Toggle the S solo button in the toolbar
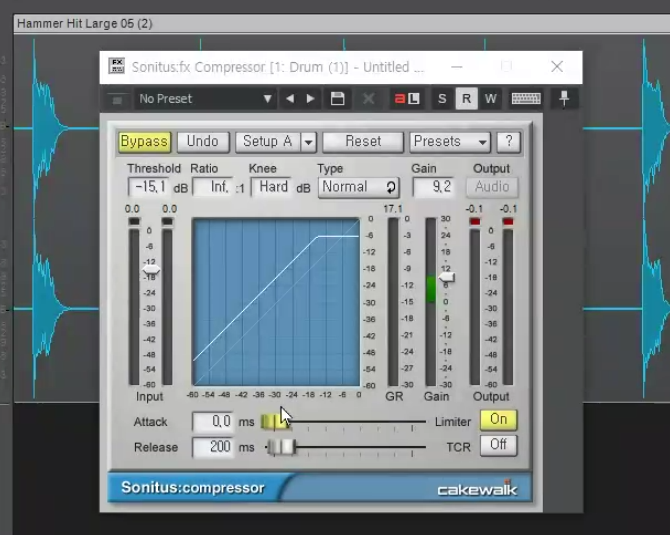670x535 pixels. pos(442,99)
